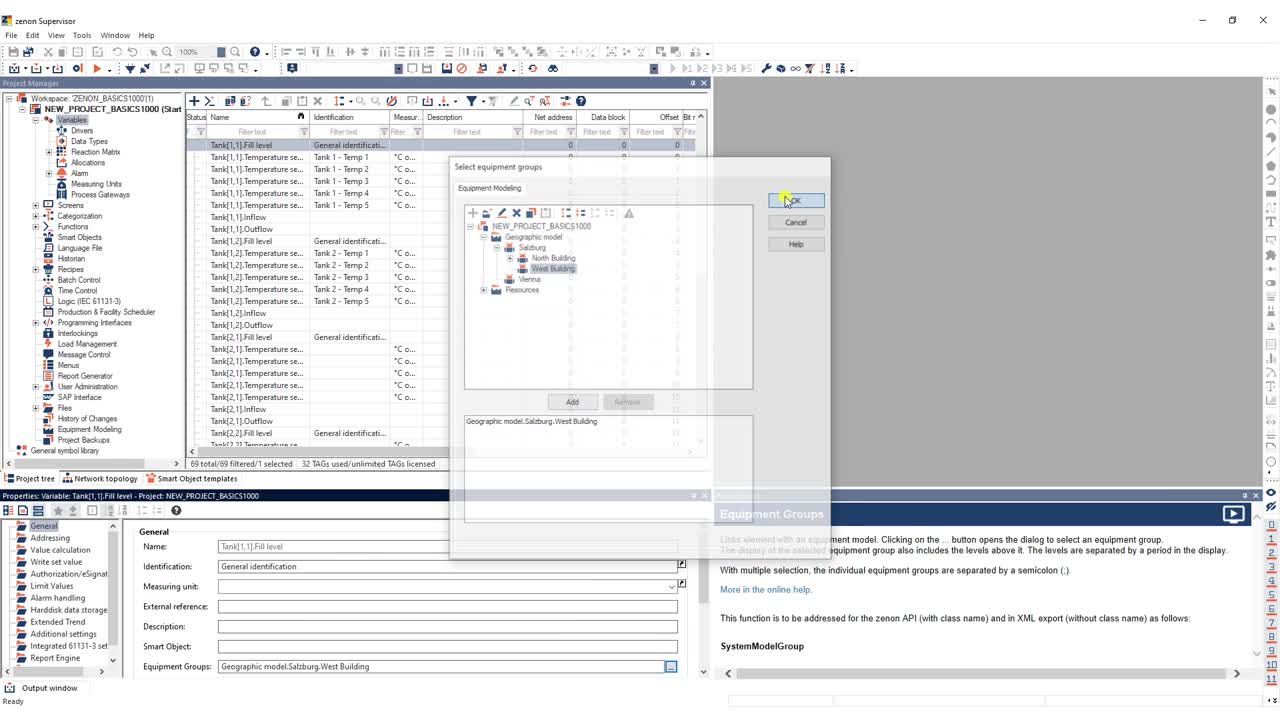Collapse all nodes icon in dialog toolbar
Viewport: 1280px width, 720px height.
click(x=580, y=213)
